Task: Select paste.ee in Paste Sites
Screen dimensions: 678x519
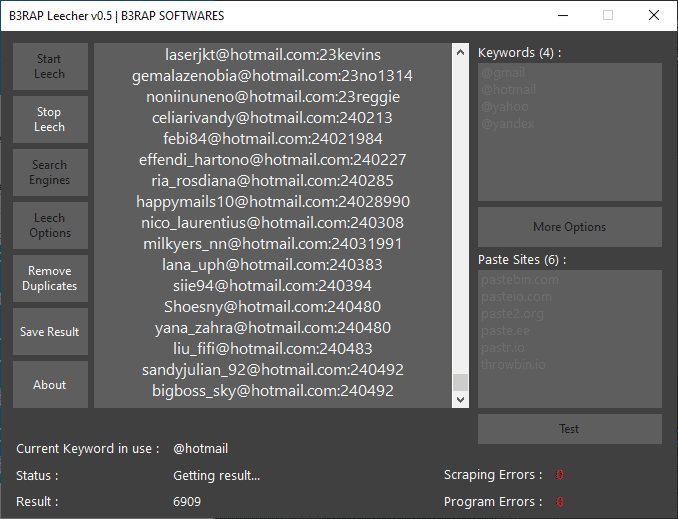Action: coord(505,331)
